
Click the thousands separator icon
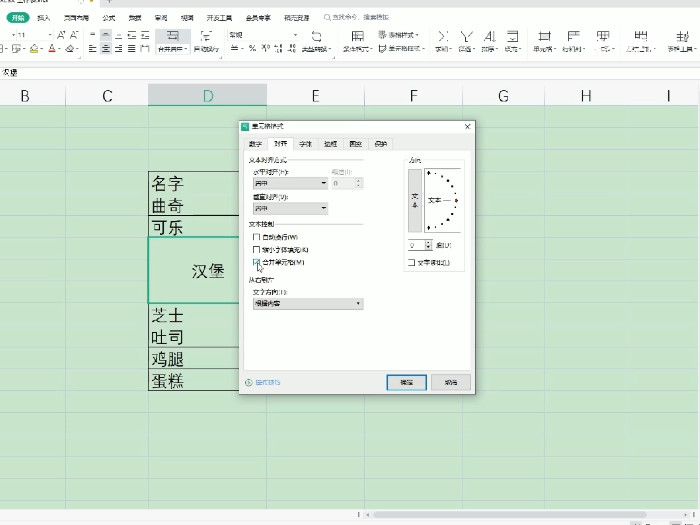pos(266,48)
